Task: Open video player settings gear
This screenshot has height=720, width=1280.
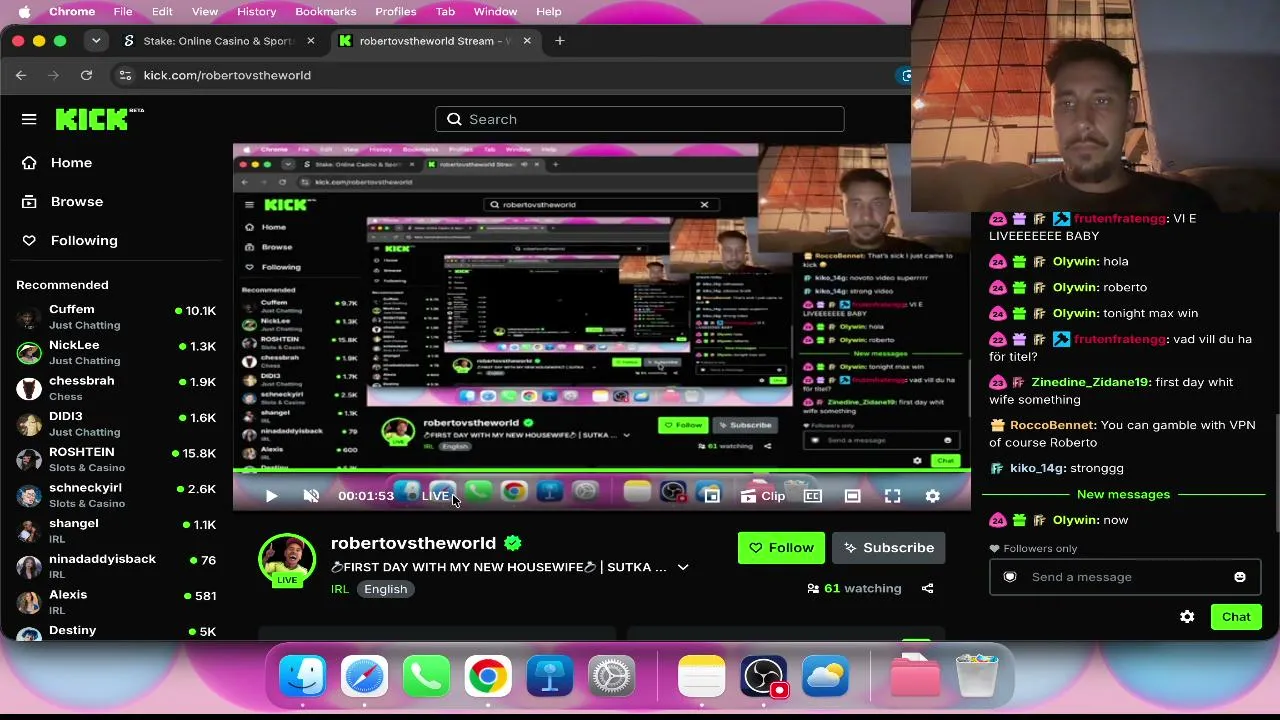Action: coord(932,496)
